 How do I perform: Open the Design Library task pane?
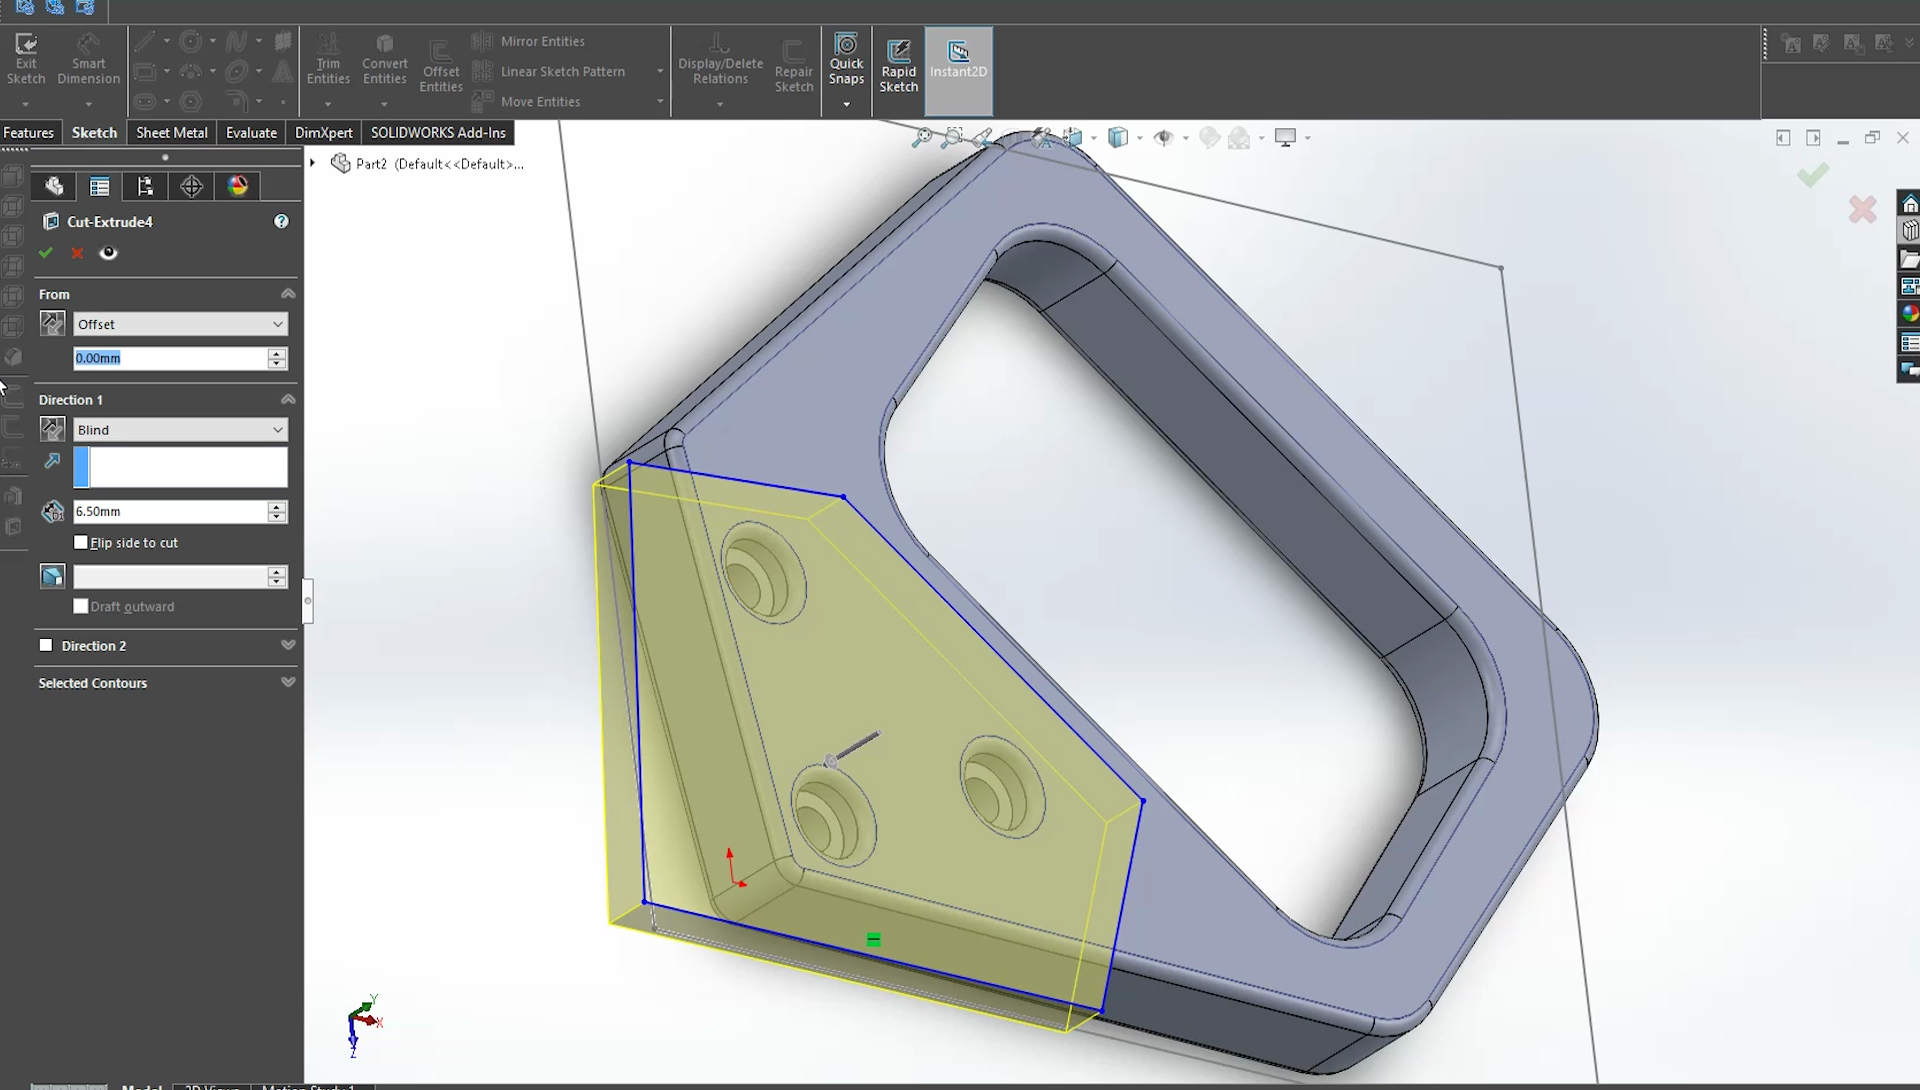[x=1909, y=231]
